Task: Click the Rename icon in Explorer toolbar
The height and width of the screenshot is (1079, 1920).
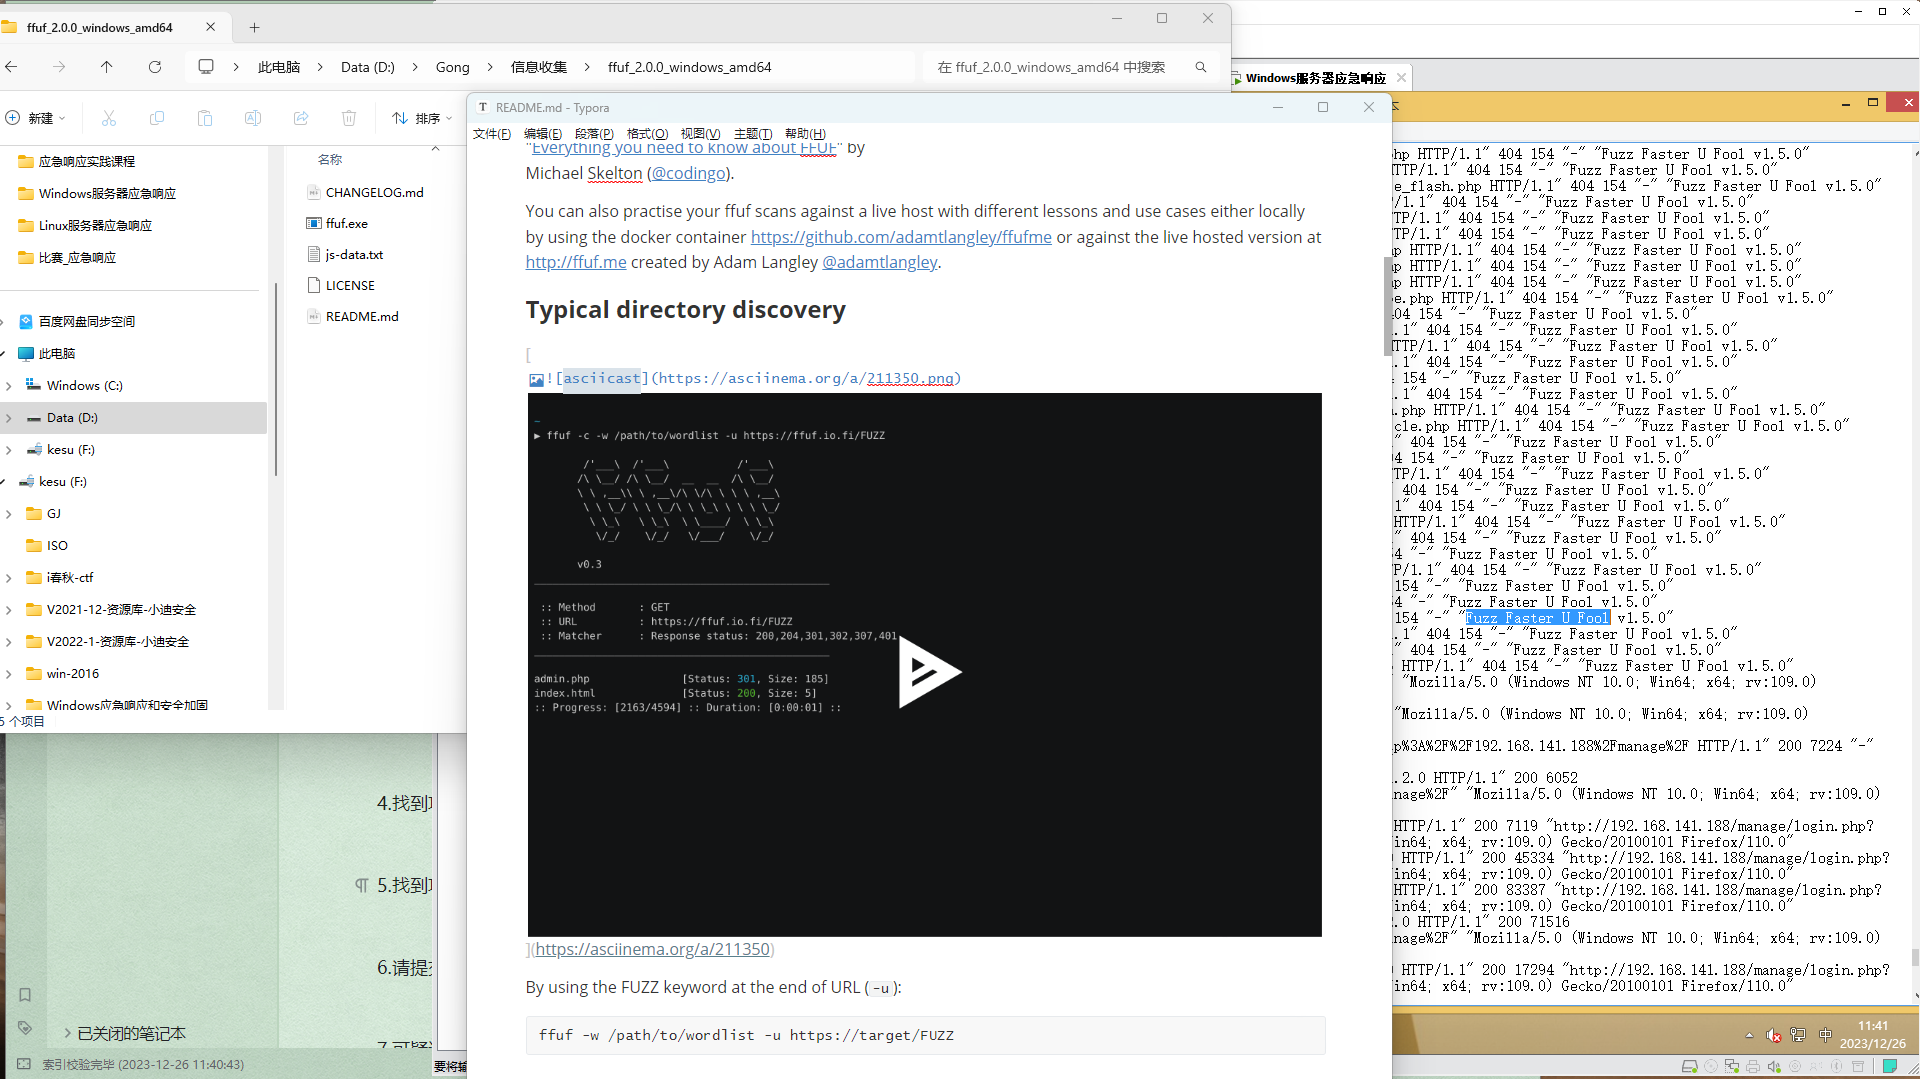Action: tap(253, 118)
